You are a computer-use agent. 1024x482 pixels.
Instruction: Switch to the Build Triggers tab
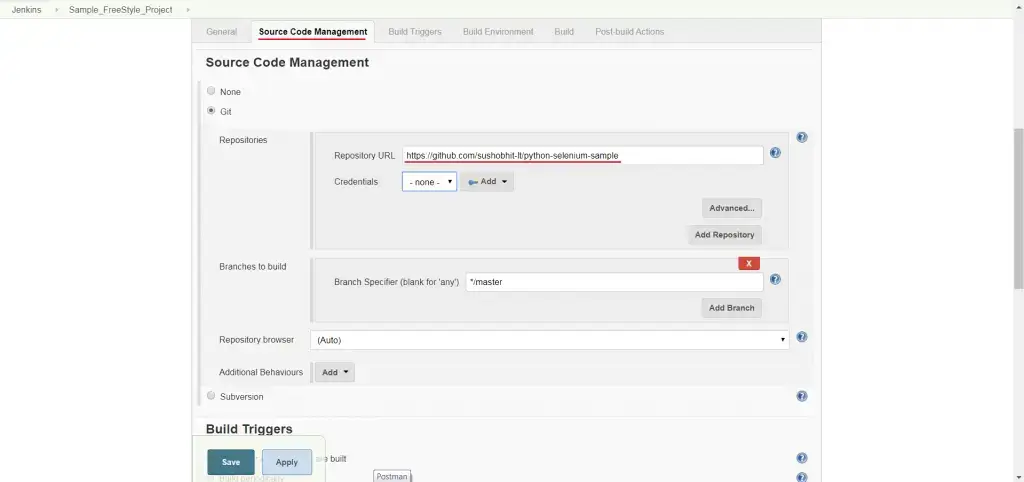(414, 32)
